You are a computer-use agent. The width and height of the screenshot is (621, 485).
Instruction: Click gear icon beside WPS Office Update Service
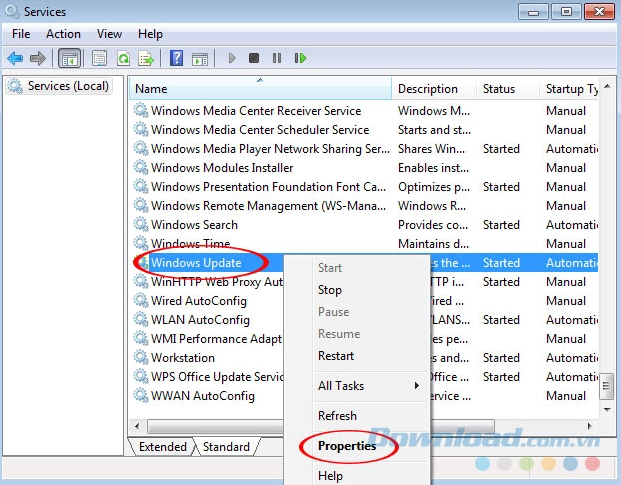[x=141, y=376]
